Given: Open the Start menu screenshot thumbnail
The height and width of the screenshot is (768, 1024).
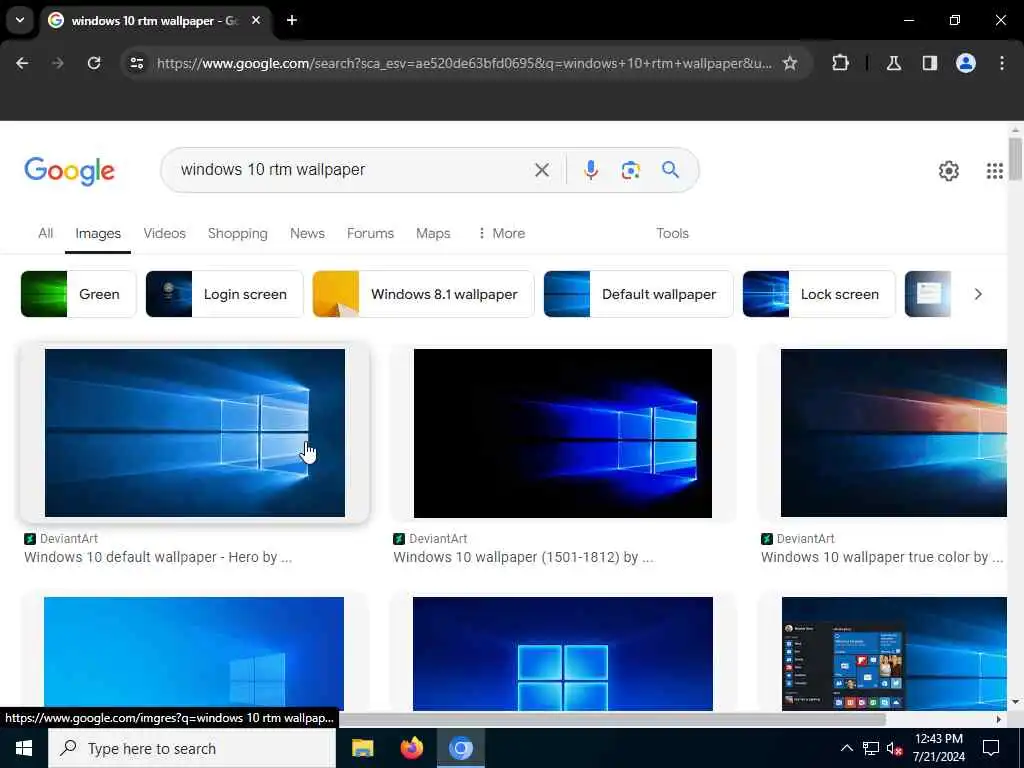Looking at the screenshot, I should coord(894,653).
